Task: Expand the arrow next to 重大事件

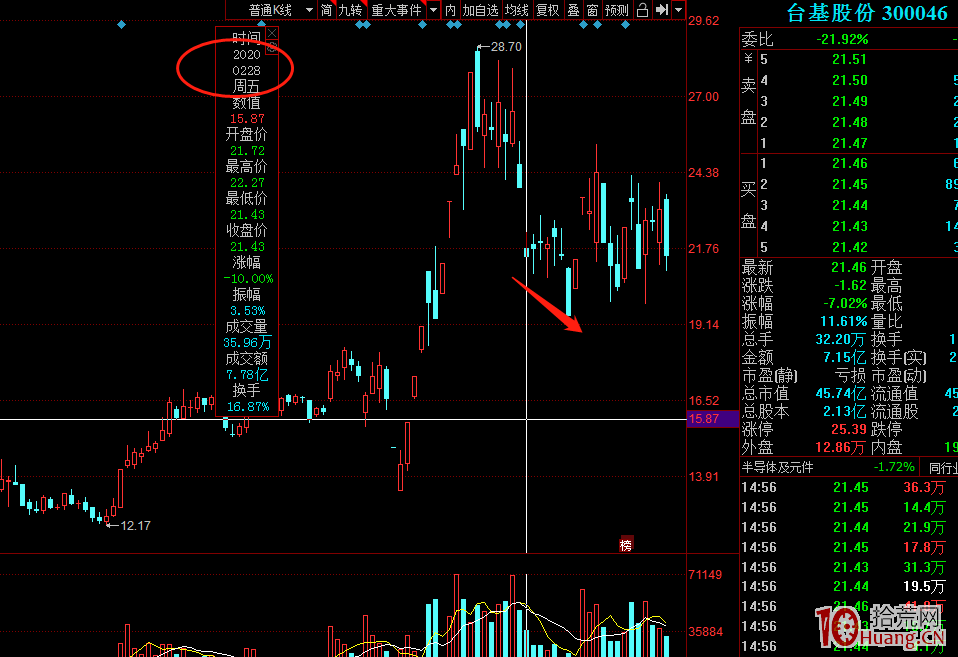Action: pyautogui.click(x=433, y=10)
